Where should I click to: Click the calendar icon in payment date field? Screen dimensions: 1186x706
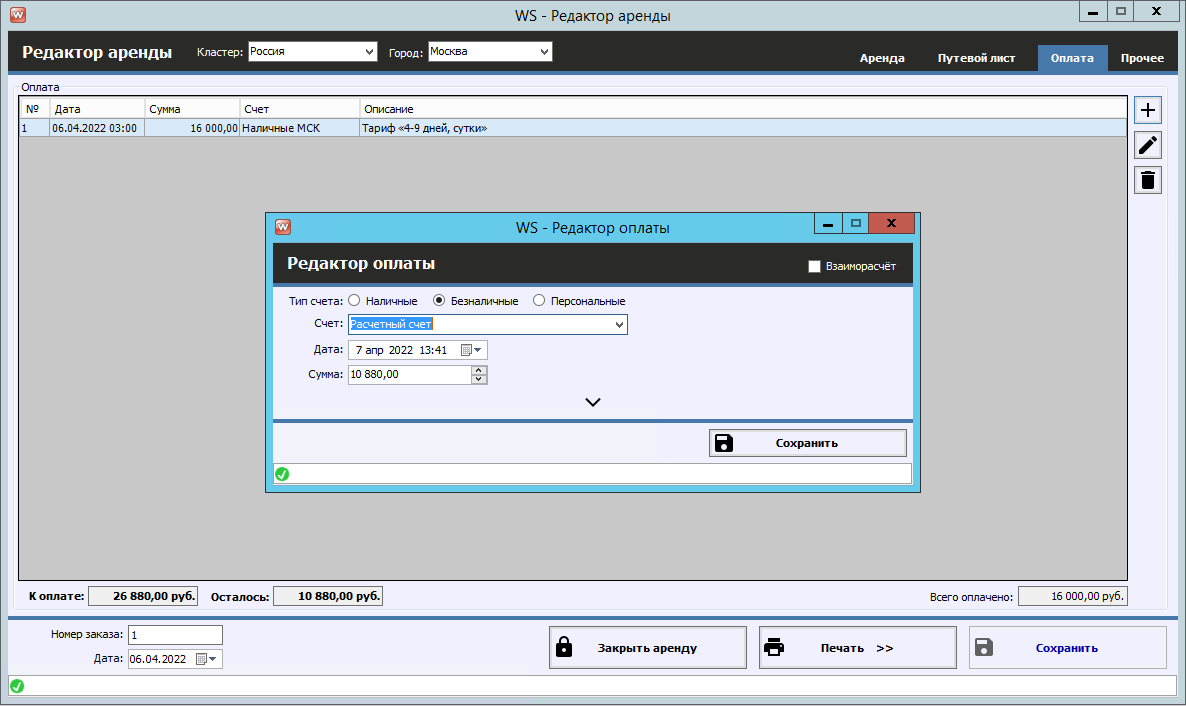point(467,350)
